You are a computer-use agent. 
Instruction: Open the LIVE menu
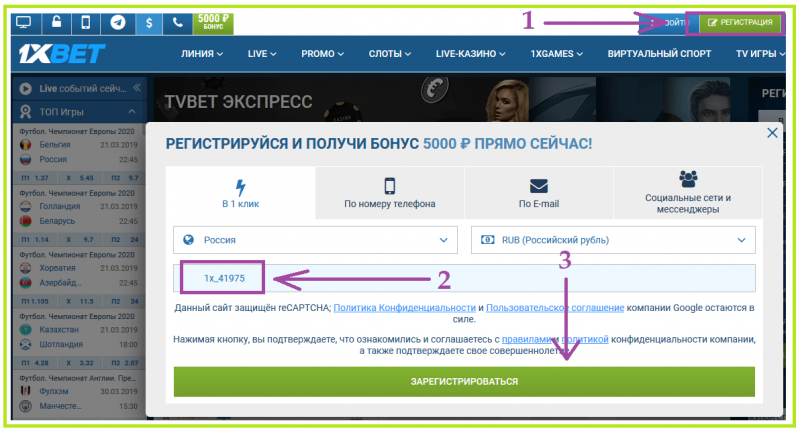point(262,54)
